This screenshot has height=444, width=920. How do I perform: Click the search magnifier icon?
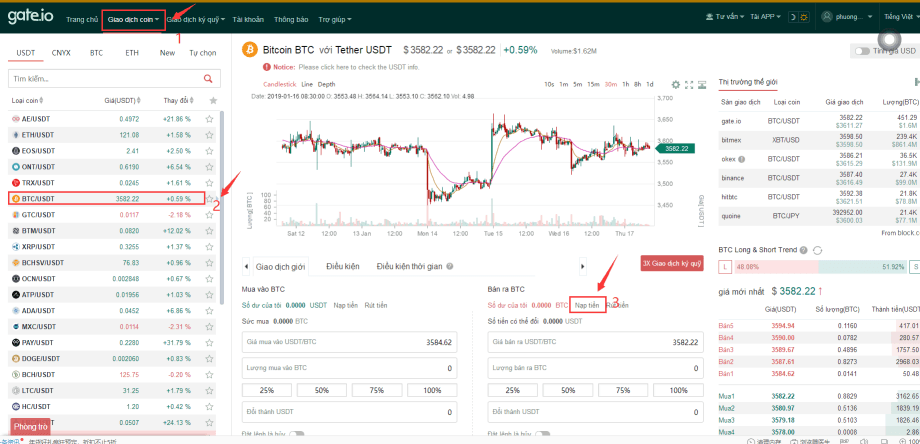[208, 79]
